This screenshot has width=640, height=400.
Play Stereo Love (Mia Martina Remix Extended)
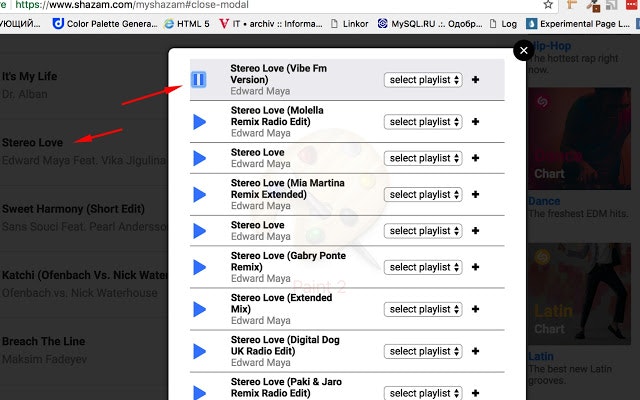pyautogui.click(x=199, y=194)
